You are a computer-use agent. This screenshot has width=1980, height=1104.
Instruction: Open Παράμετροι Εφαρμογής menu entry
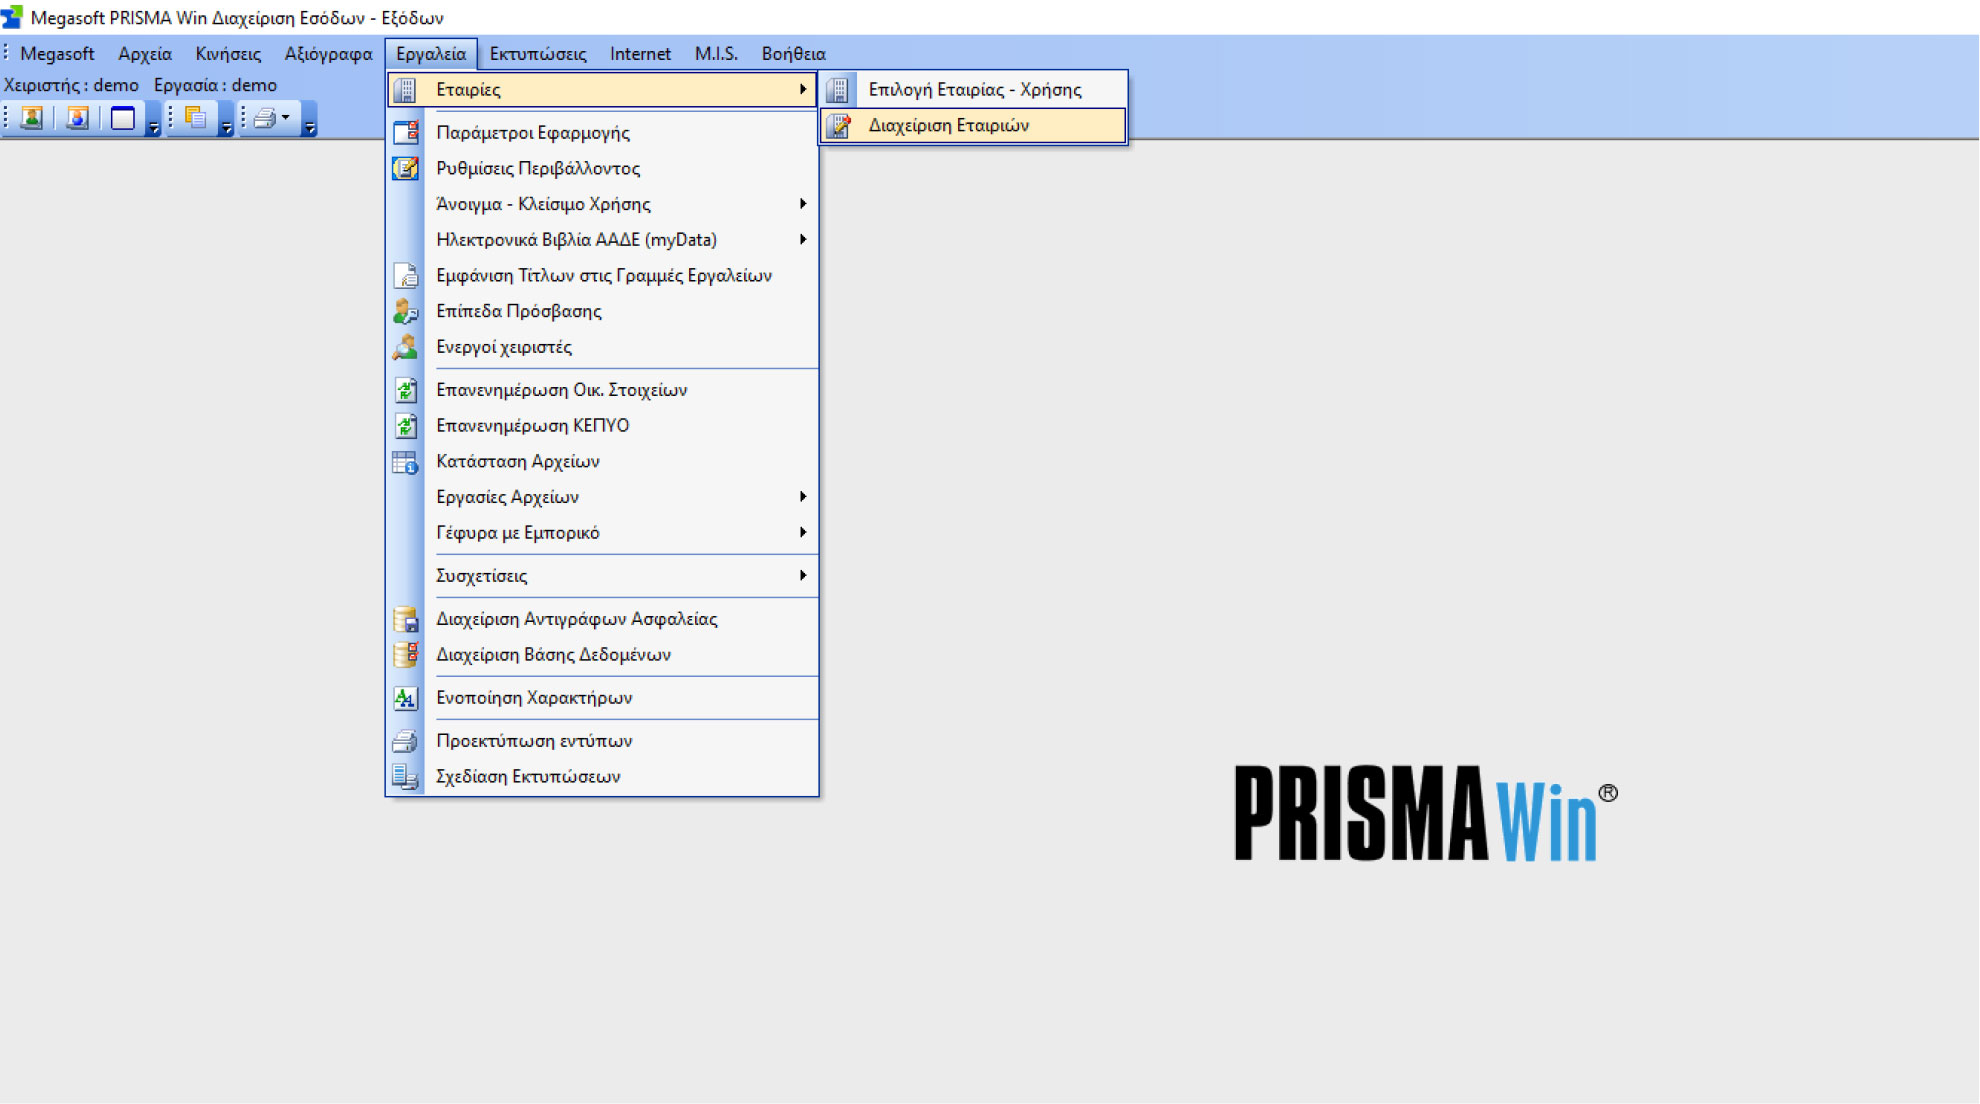532,133
